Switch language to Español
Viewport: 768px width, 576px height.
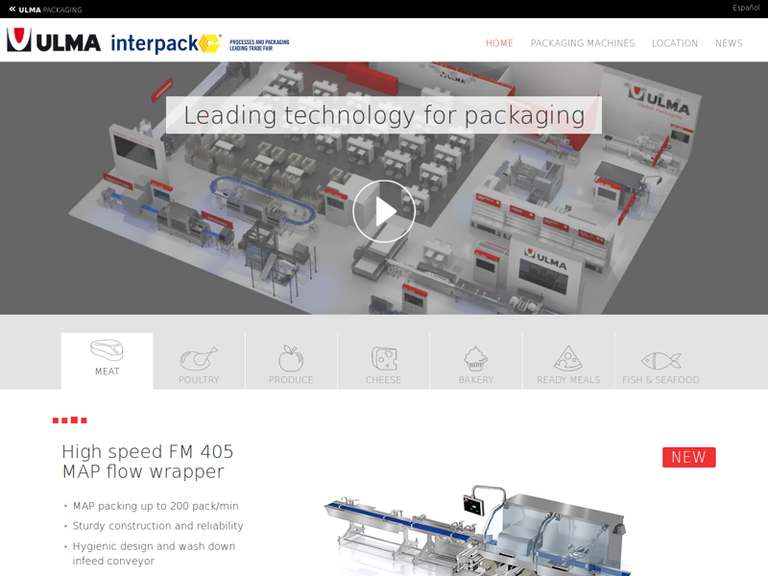[745, 8]
